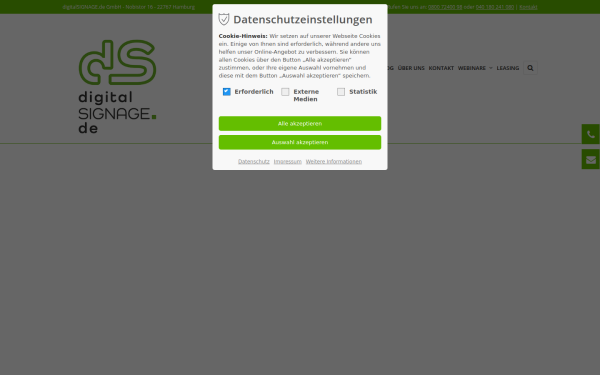
Task: Toggle the Erforderlich checkbox
Action: tap(227, 92)
